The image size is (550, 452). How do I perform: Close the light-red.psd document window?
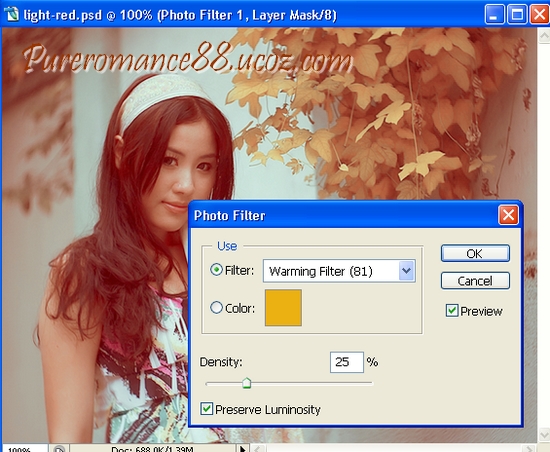click(539, 15)
